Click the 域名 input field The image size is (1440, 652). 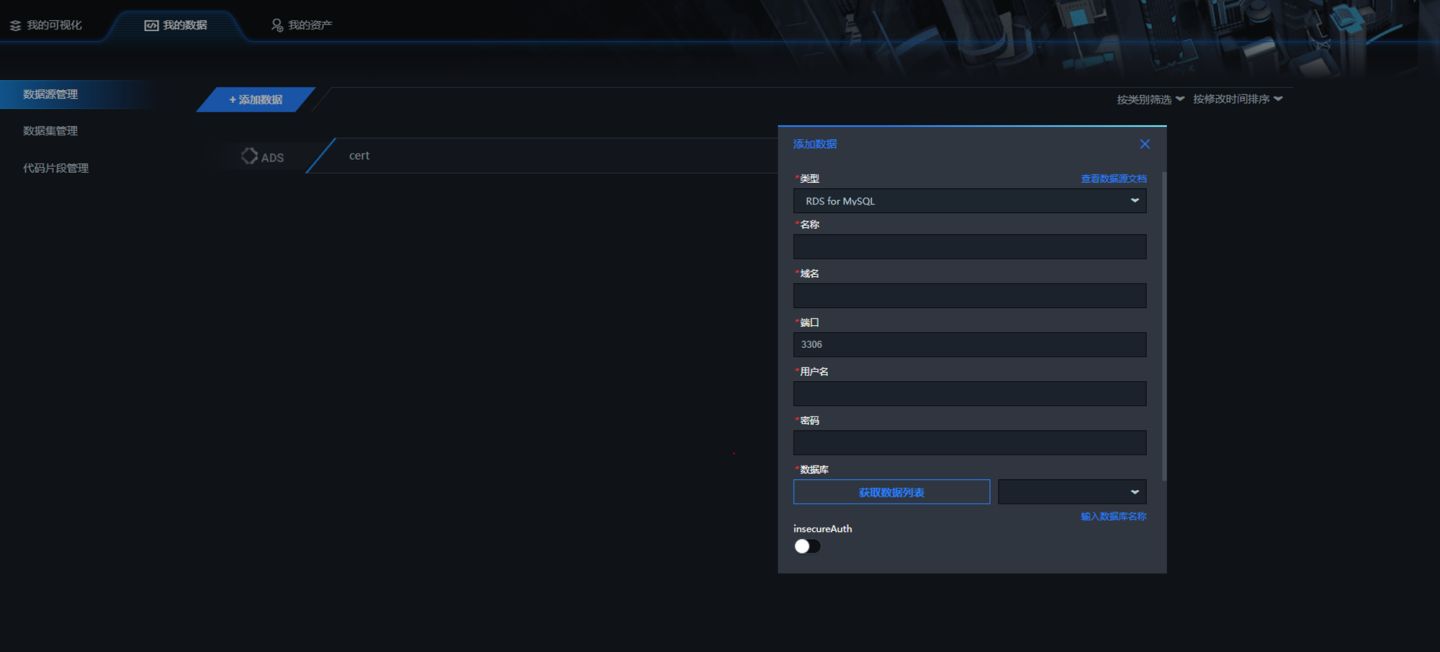[970, 295]
